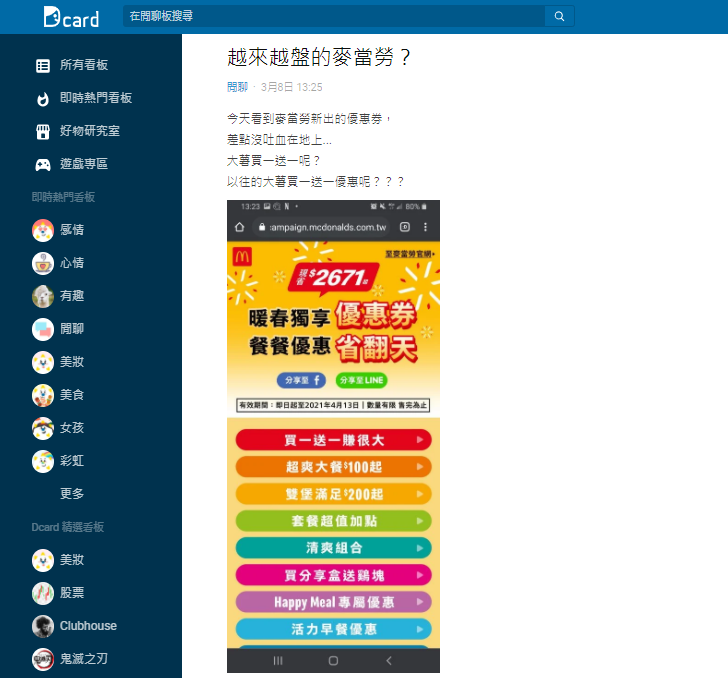Viewport: 728px width, 678px height.
Task: Expand 活力早餐優惠 blue bar
Action: click(x=333, y=629)
